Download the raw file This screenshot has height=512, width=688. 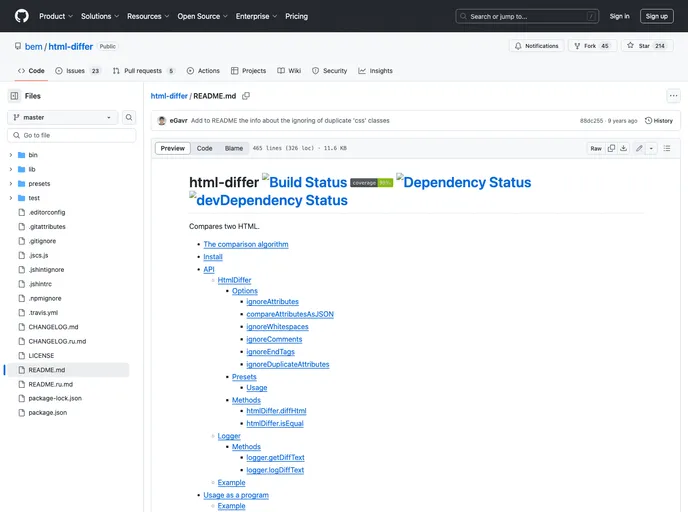tap(624, 148)
